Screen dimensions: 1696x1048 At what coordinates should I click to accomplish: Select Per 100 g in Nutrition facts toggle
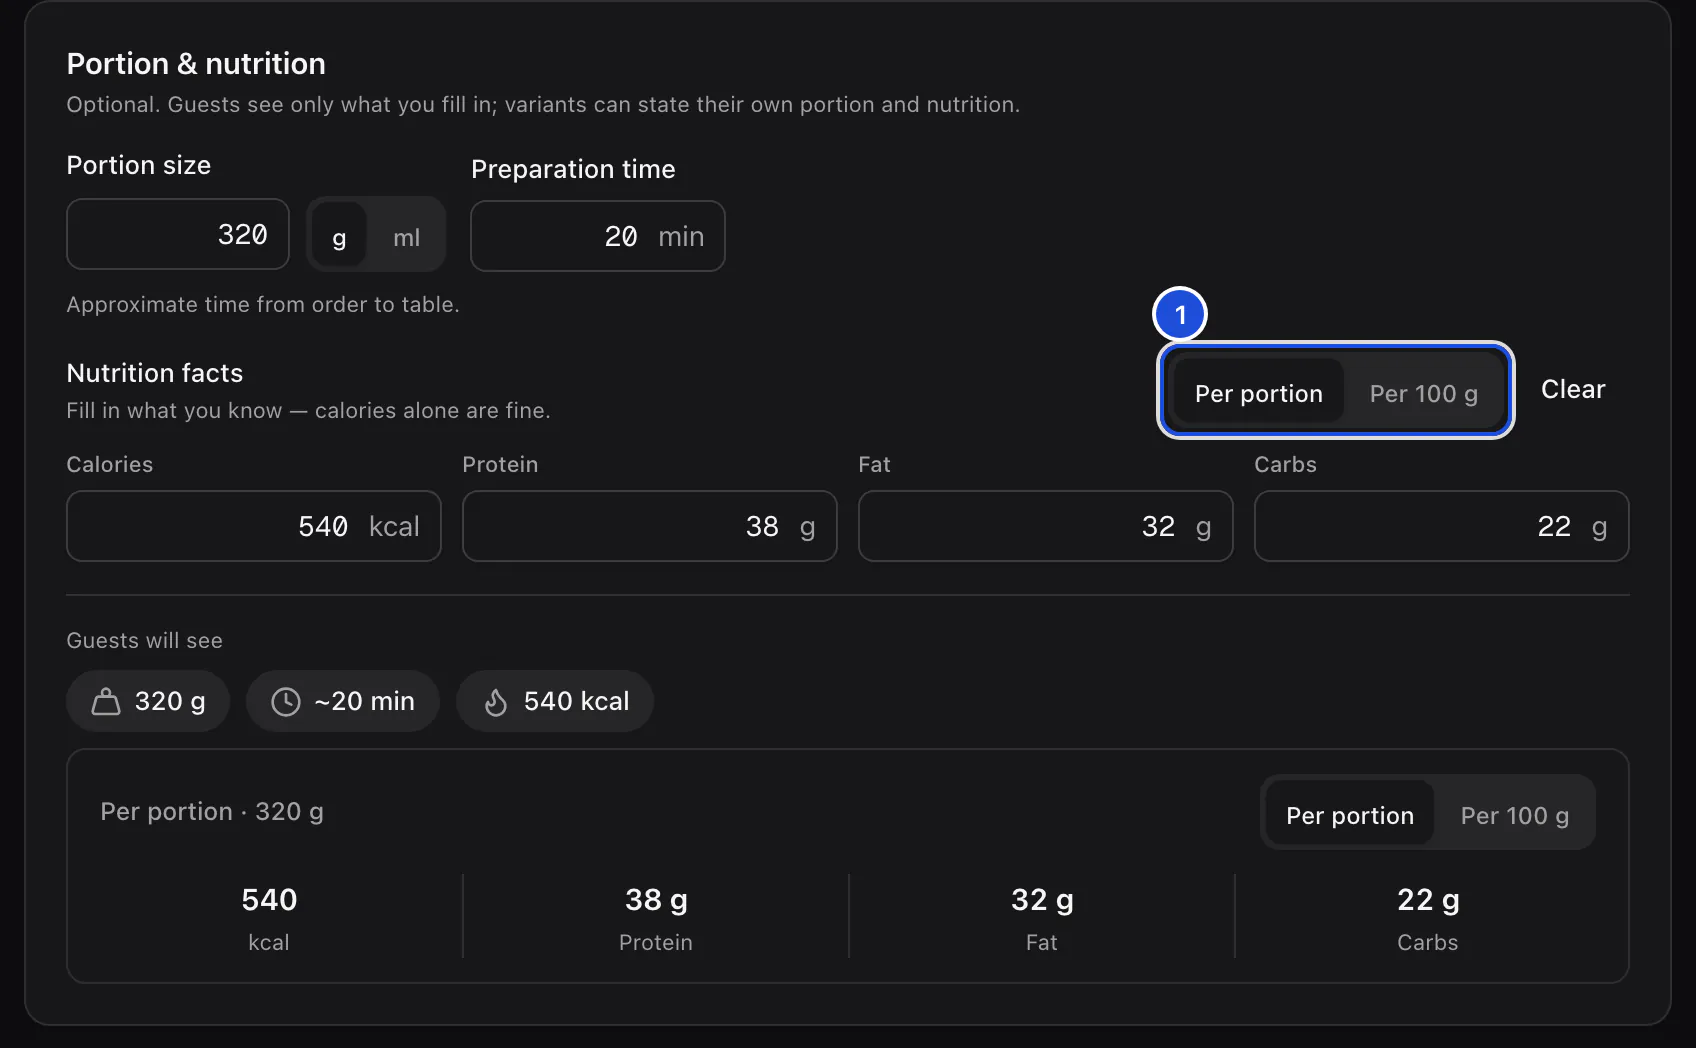pyautogui.click(x=1424, y=393)
